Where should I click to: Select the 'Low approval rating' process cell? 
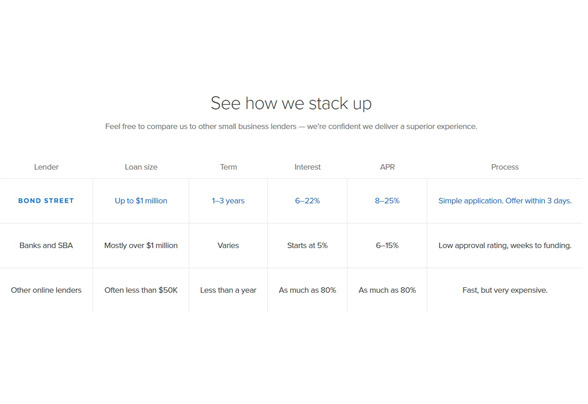click(505, 245)
